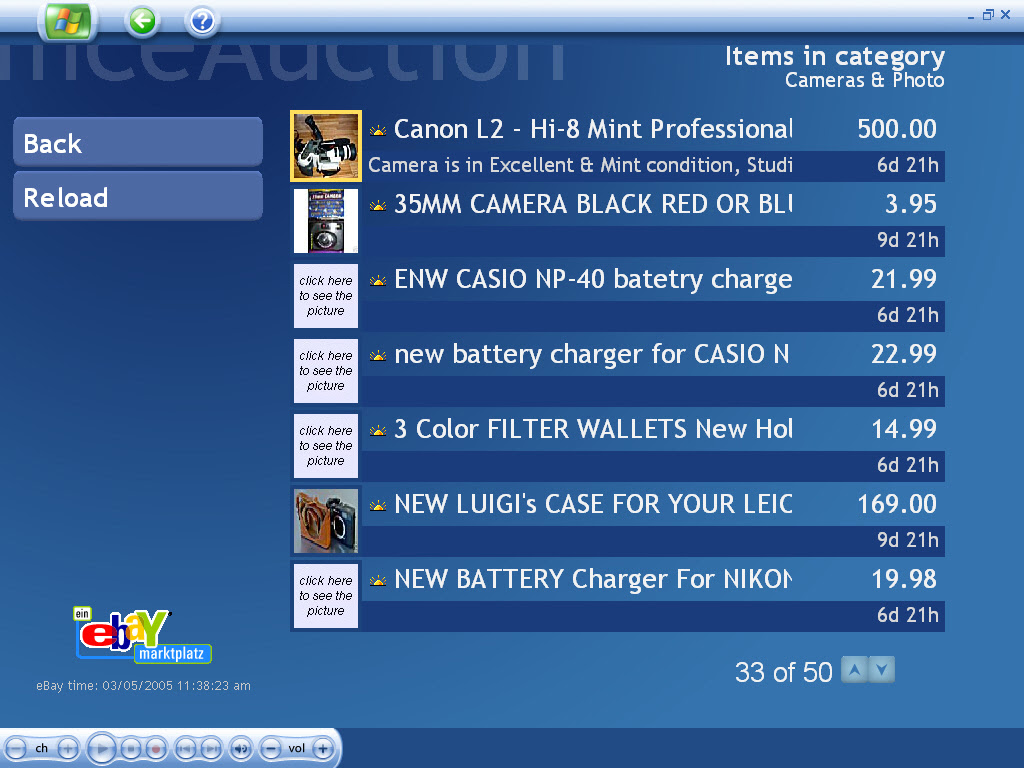Mute audio with the speaker icon
This screenshot has width=1024, height=768.
tap(241, 748)
